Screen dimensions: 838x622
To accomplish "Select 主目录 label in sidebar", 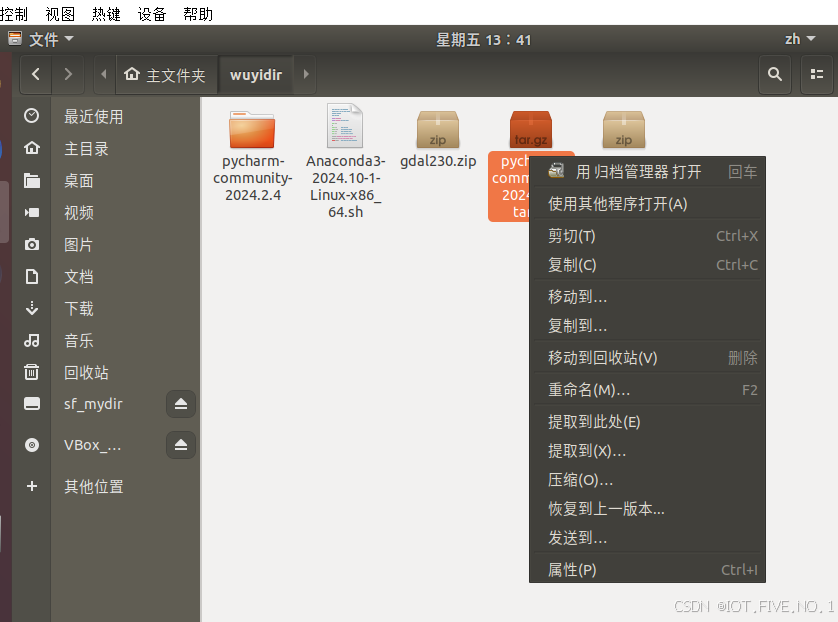I will point(86,149).
